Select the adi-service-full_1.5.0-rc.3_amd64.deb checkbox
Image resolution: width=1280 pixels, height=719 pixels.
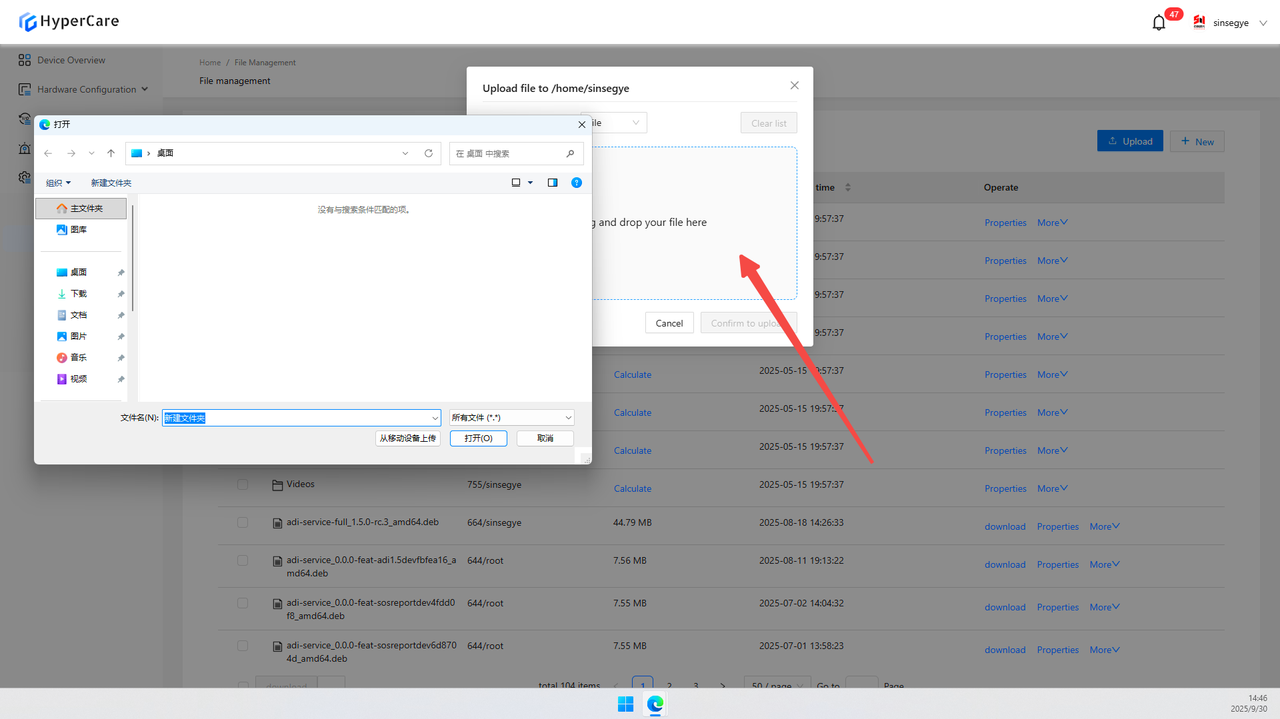point(243,522)
